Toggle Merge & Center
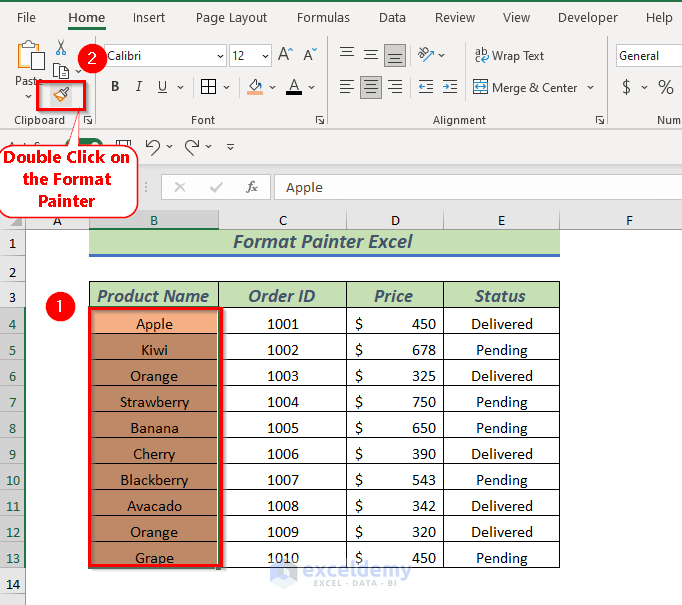 525,87
